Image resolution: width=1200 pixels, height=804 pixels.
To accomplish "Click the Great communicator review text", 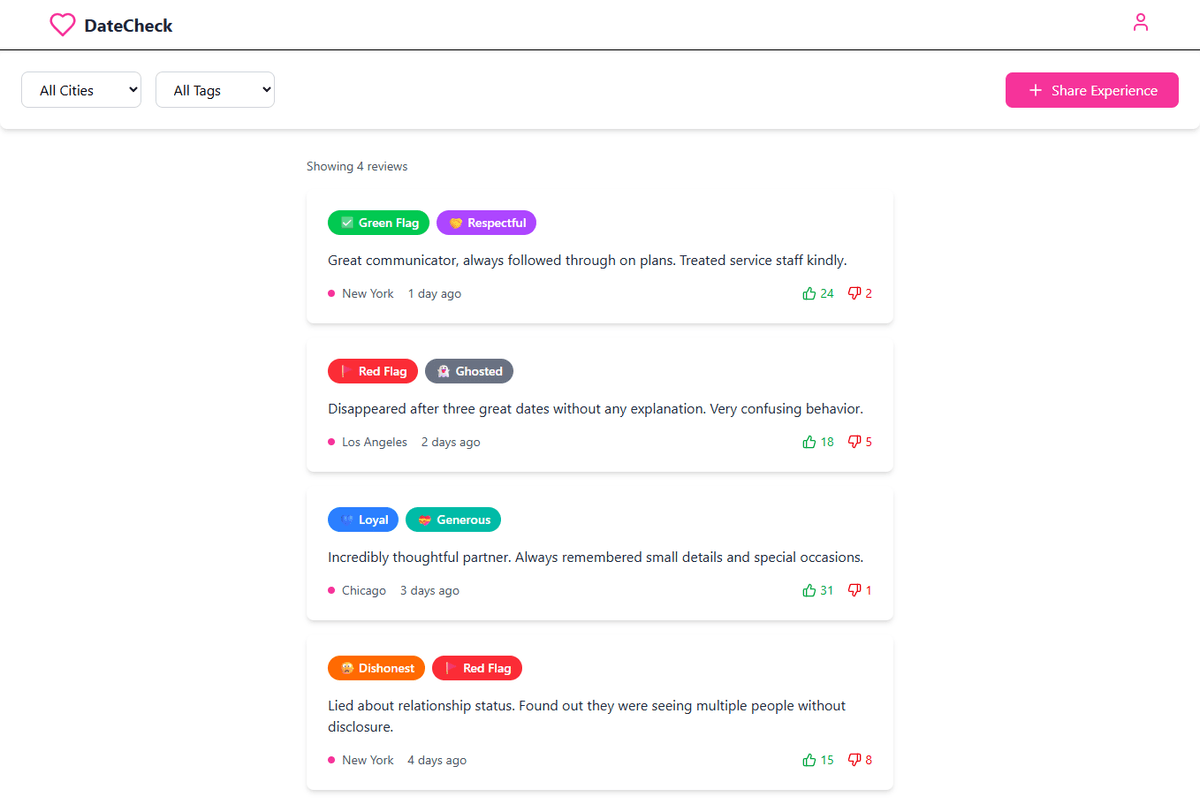I will tap(587, 260).
